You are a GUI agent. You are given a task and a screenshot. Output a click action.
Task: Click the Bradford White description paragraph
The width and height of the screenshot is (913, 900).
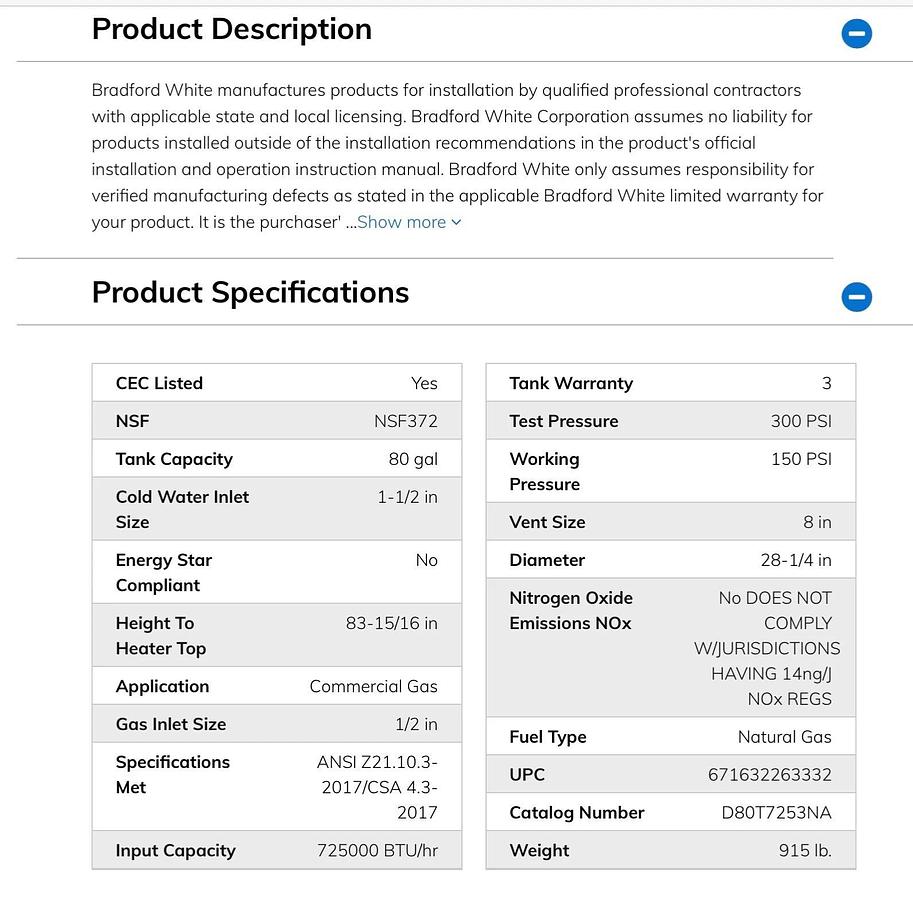tap(457, 156)
